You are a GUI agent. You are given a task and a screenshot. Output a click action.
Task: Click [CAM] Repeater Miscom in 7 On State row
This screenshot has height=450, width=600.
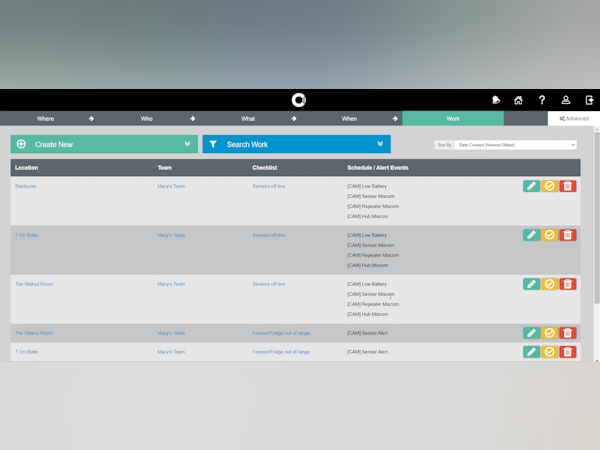point(373,255)
